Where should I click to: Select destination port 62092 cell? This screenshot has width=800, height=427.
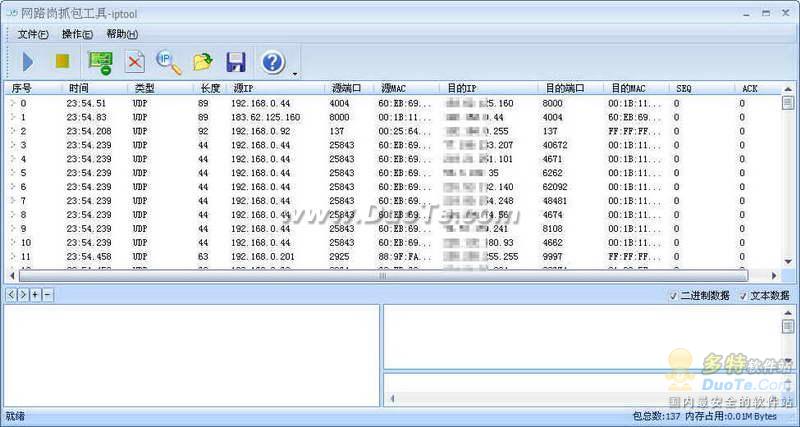point(555,187)
